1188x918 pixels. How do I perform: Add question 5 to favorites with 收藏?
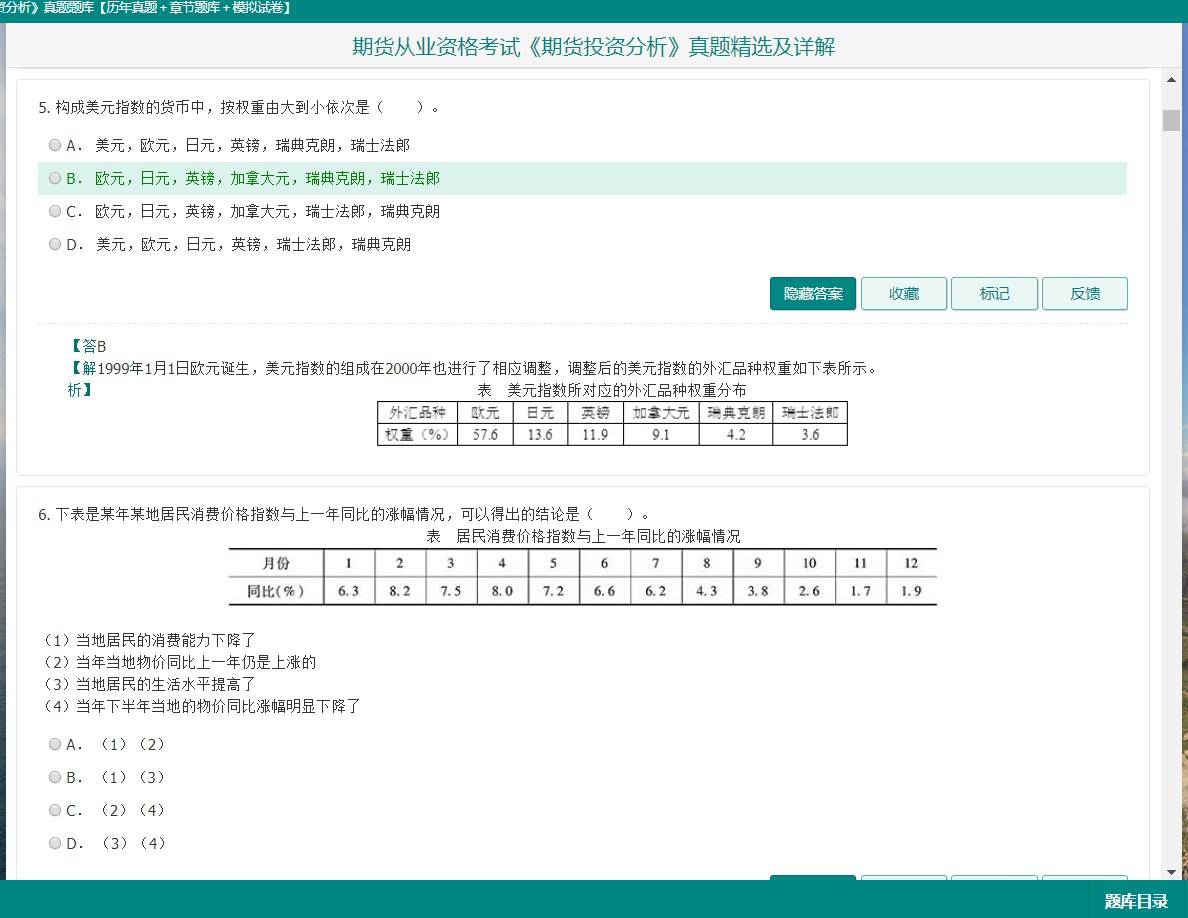point(903,294)
